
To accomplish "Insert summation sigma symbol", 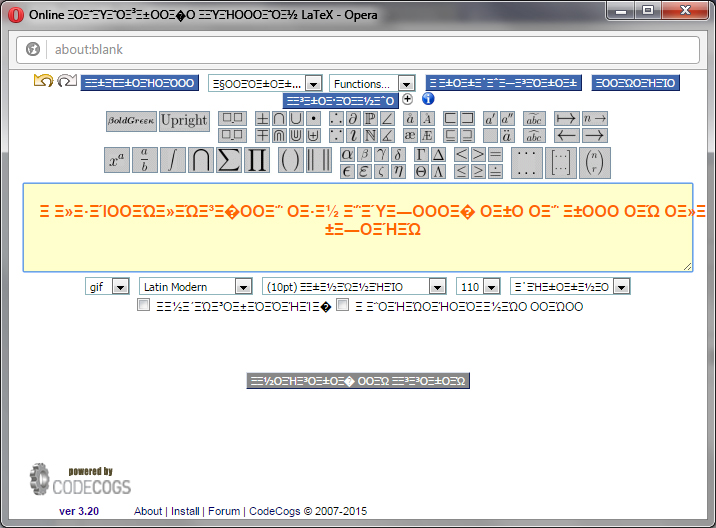I will (x=229, y=160).
